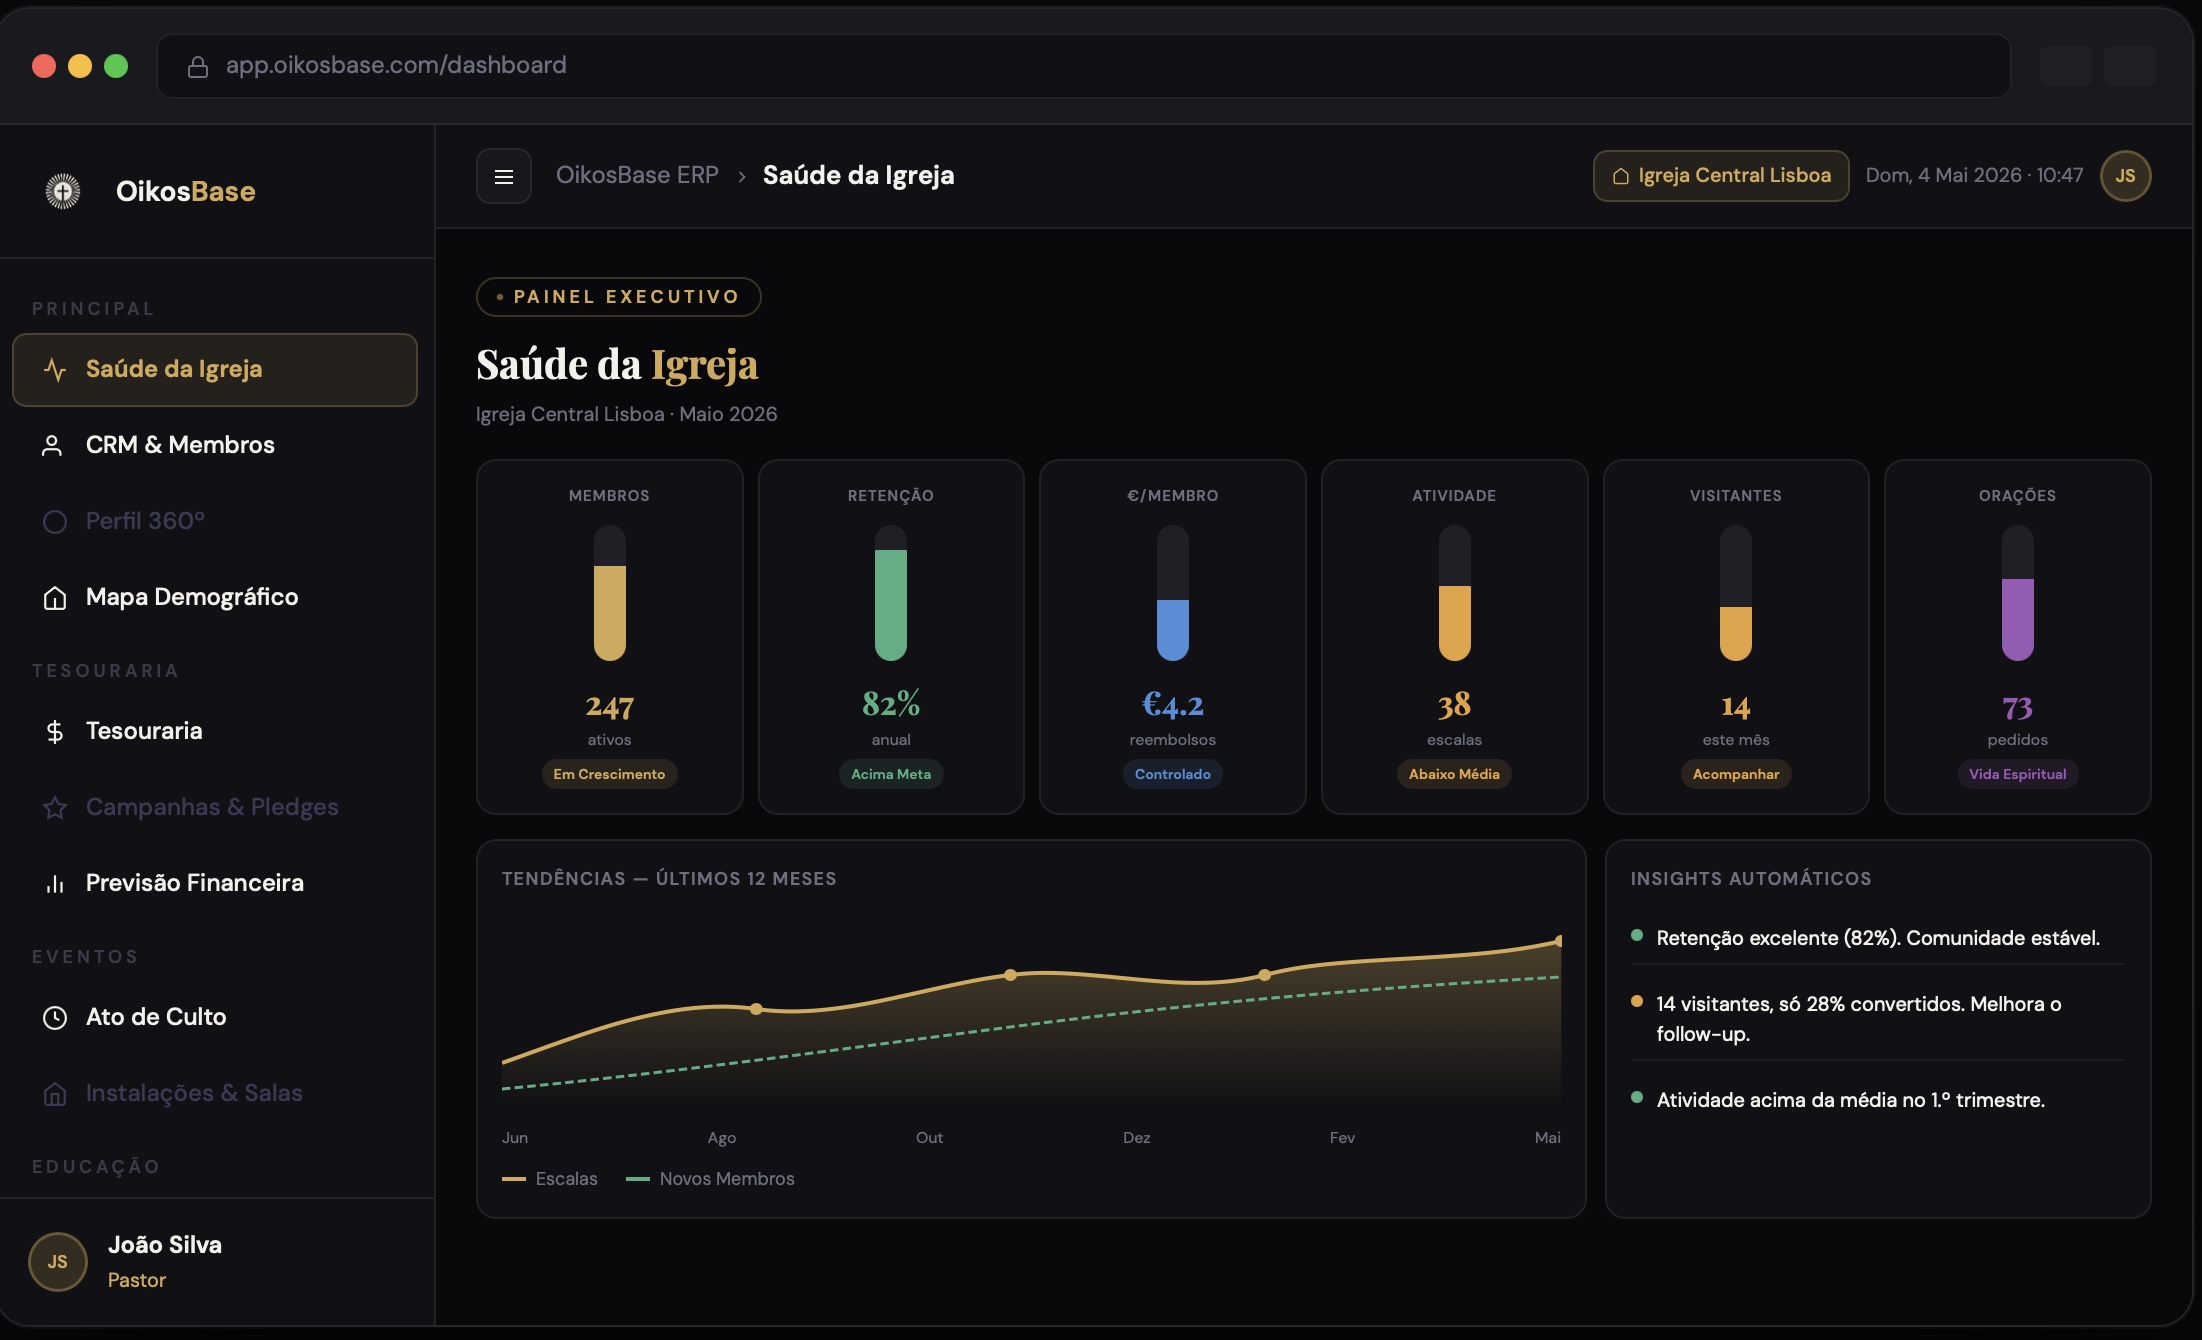This screenshot has width=2202, height=1340.
Task: Open Ato de Culto section
Action: click(x=214, y=1017)
